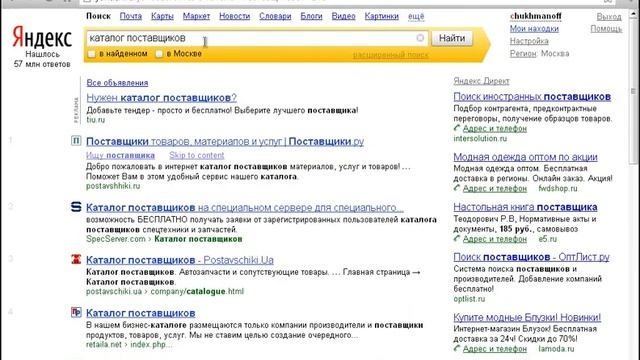Click 'Адрес и телефон' beside fwdshop.ru
The image size is (640, 360).
[495, 189]
